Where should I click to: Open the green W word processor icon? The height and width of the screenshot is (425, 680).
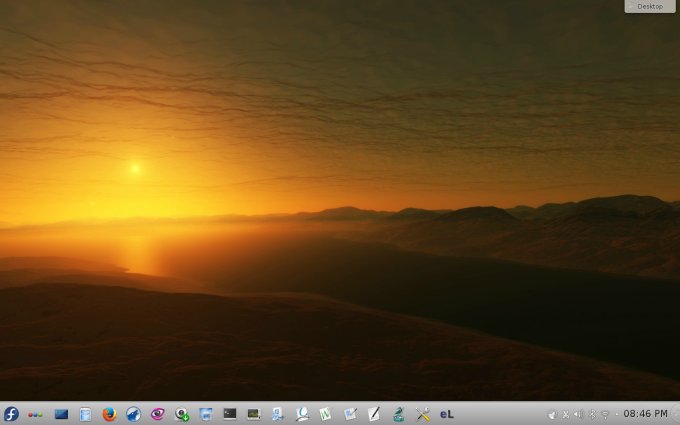pos(326,414)
